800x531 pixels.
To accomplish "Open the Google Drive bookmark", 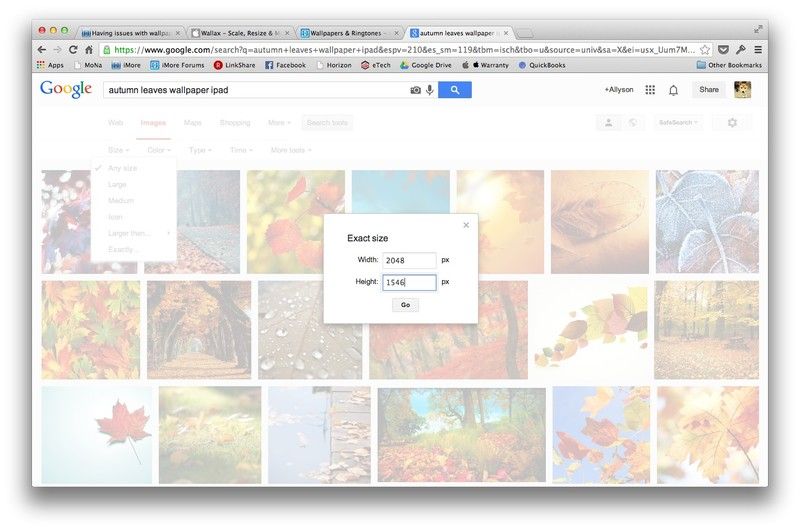I will point(426,65).
